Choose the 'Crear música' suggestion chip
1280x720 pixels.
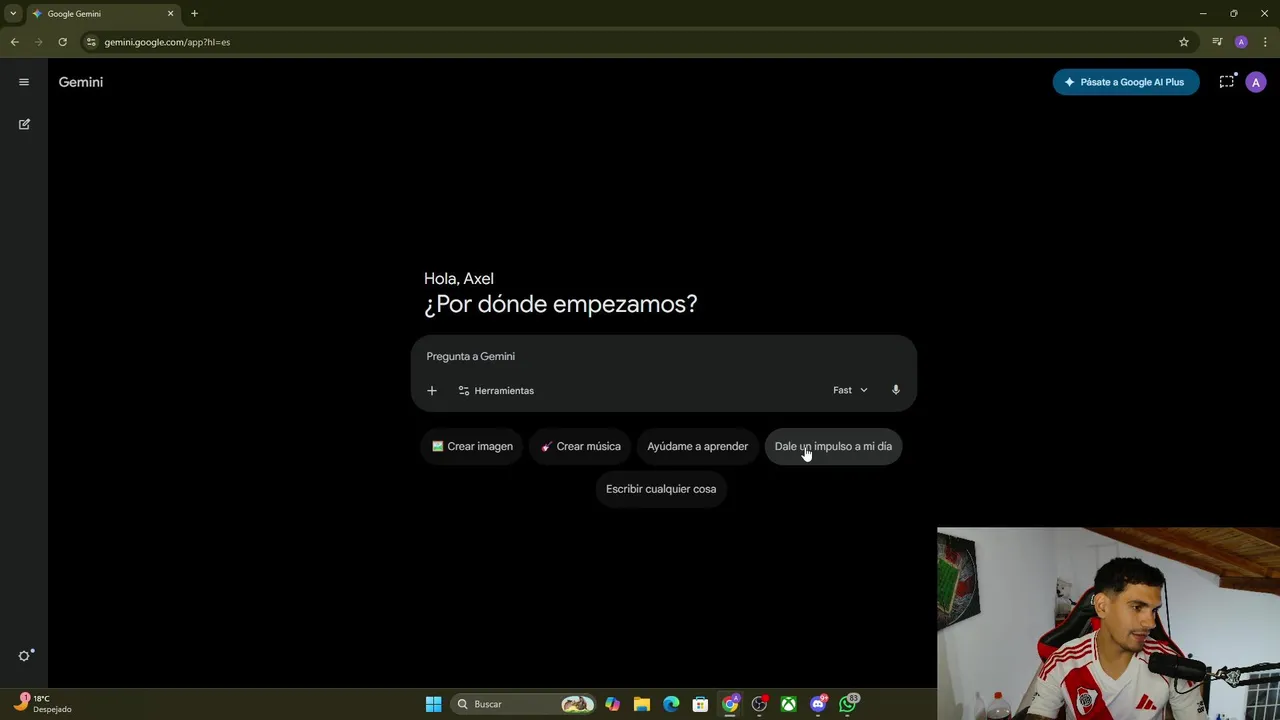tap(581, 446)
